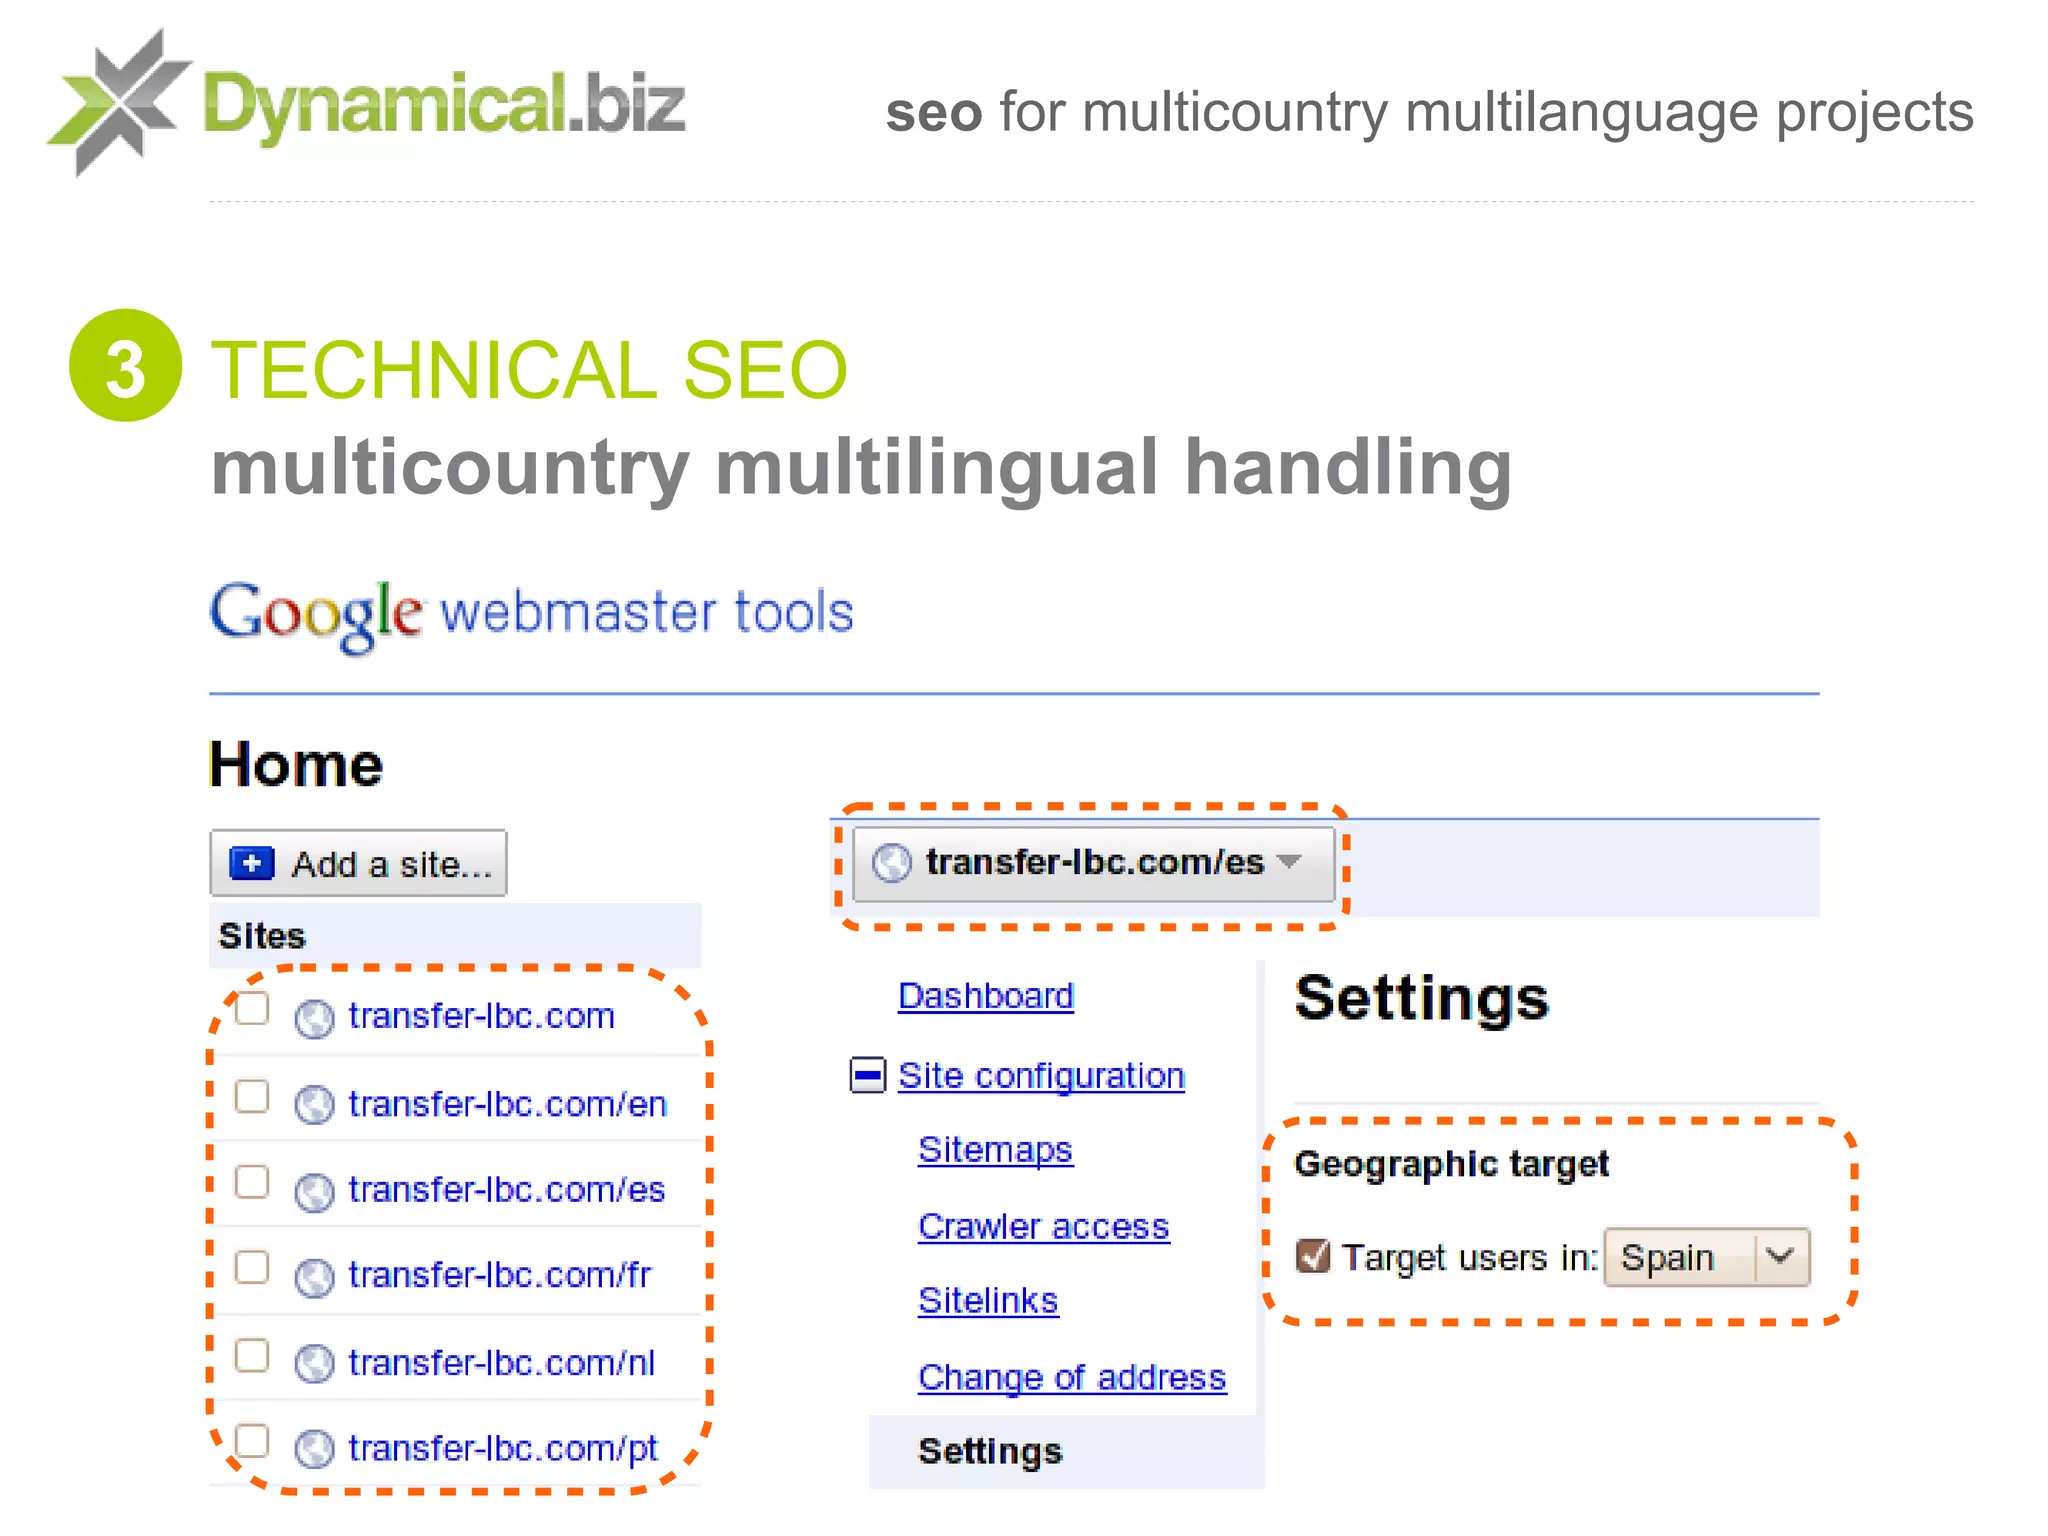Open the Change of address menu link

coord(1072,1377)
